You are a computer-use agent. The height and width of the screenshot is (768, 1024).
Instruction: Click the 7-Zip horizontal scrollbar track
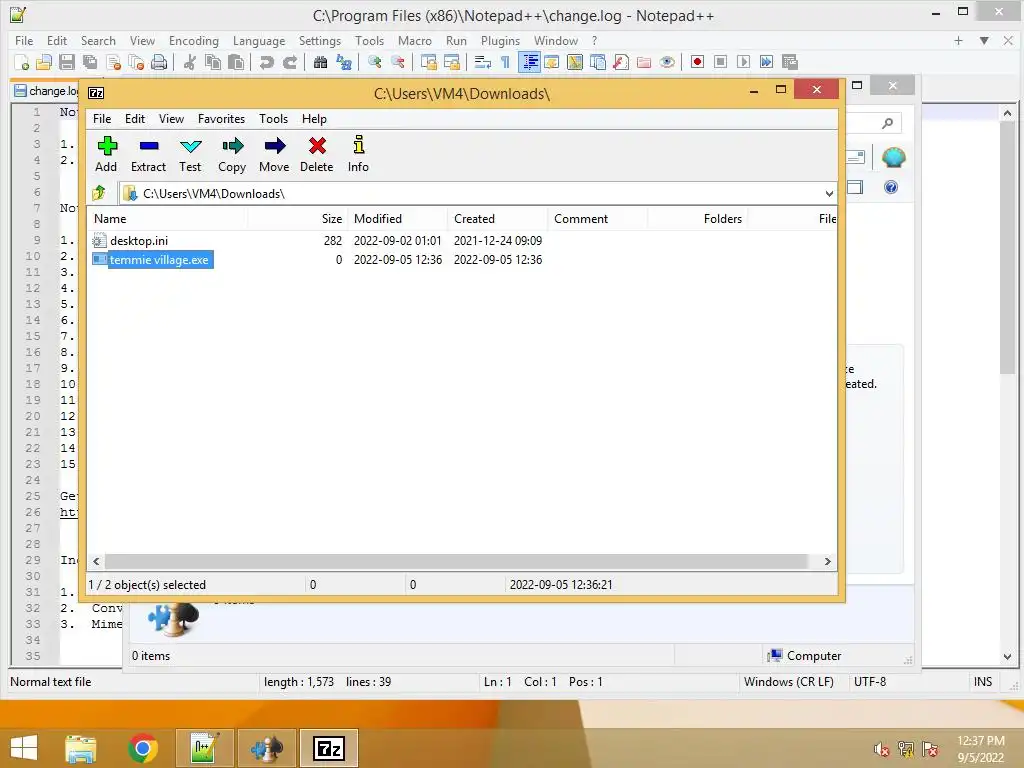[456, 562]
